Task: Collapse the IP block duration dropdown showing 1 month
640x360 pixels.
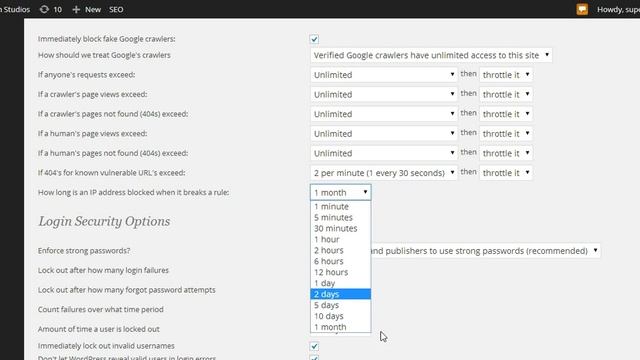Action: pyautogui.click(x=341, y=192)
